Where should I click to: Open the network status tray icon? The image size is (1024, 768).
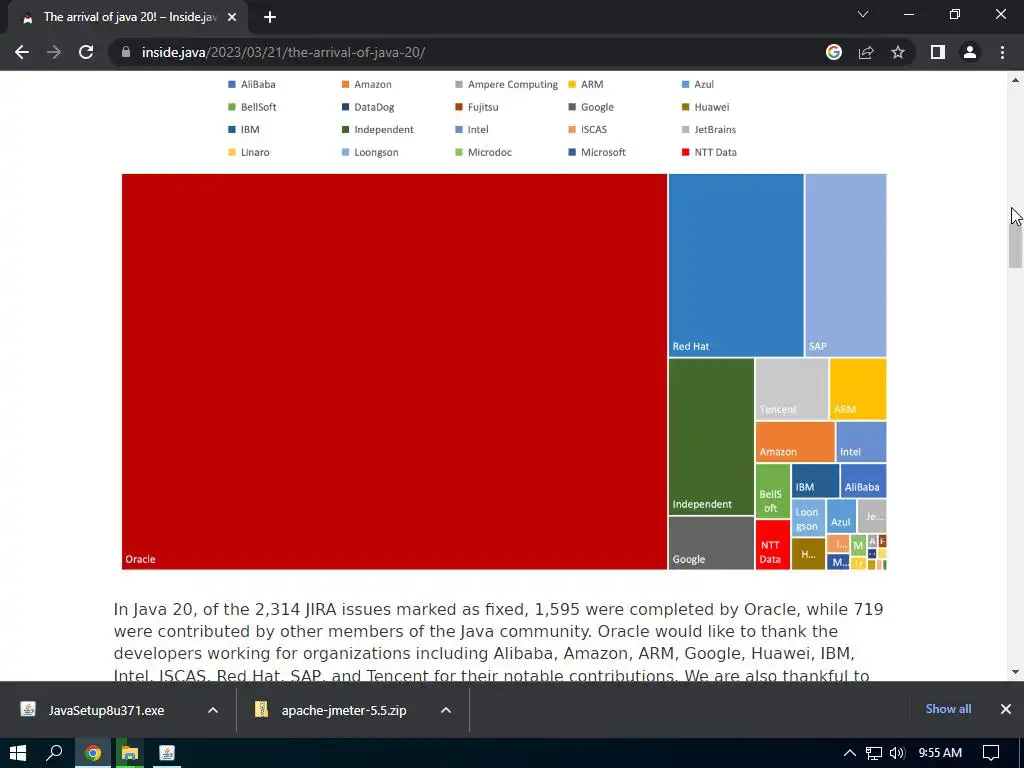click(x=874, y=753)
